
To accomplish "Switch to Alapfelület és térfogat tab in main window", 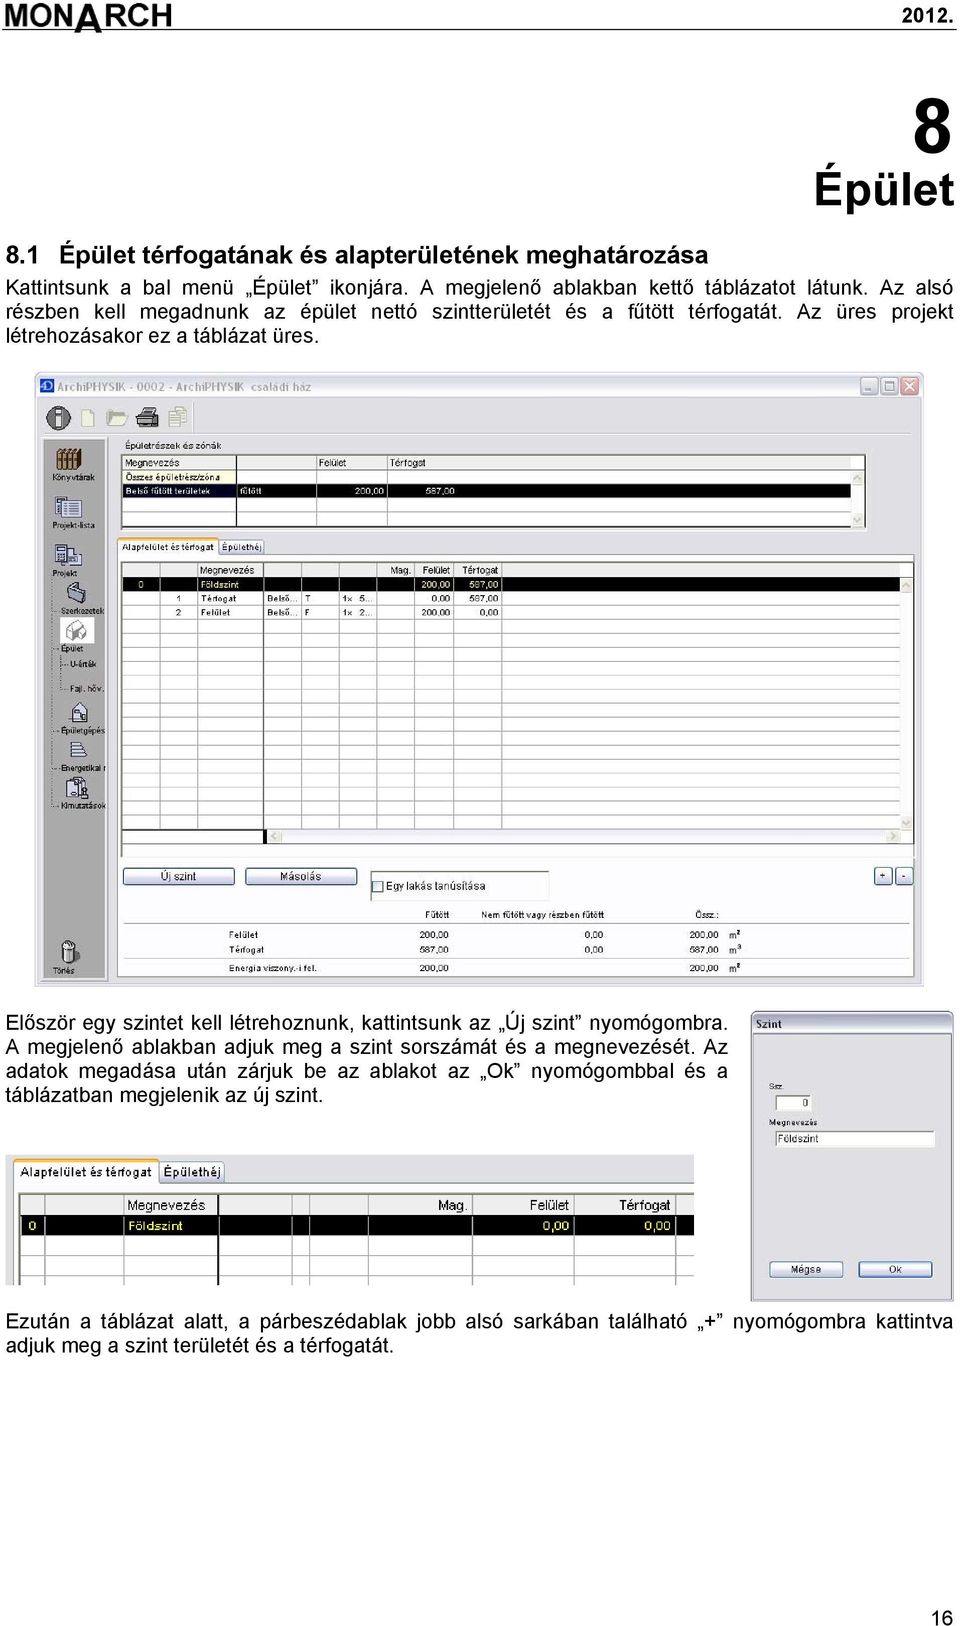I will click(x=168, y=547).
